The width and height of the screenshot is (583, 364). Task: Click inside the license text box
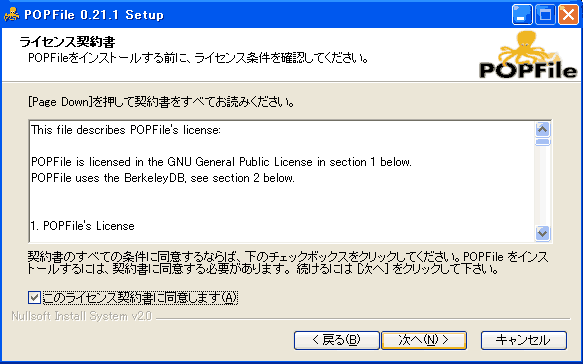[282, 181]
